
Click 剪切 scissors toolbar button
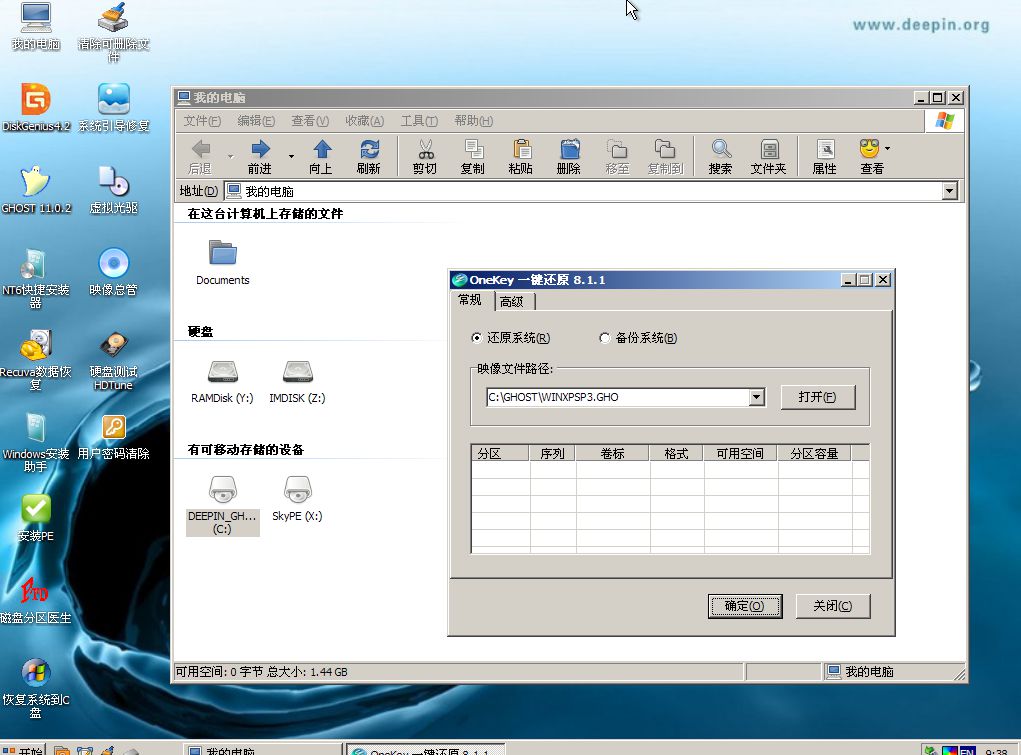pyautogui.click(x=425, y=157)
